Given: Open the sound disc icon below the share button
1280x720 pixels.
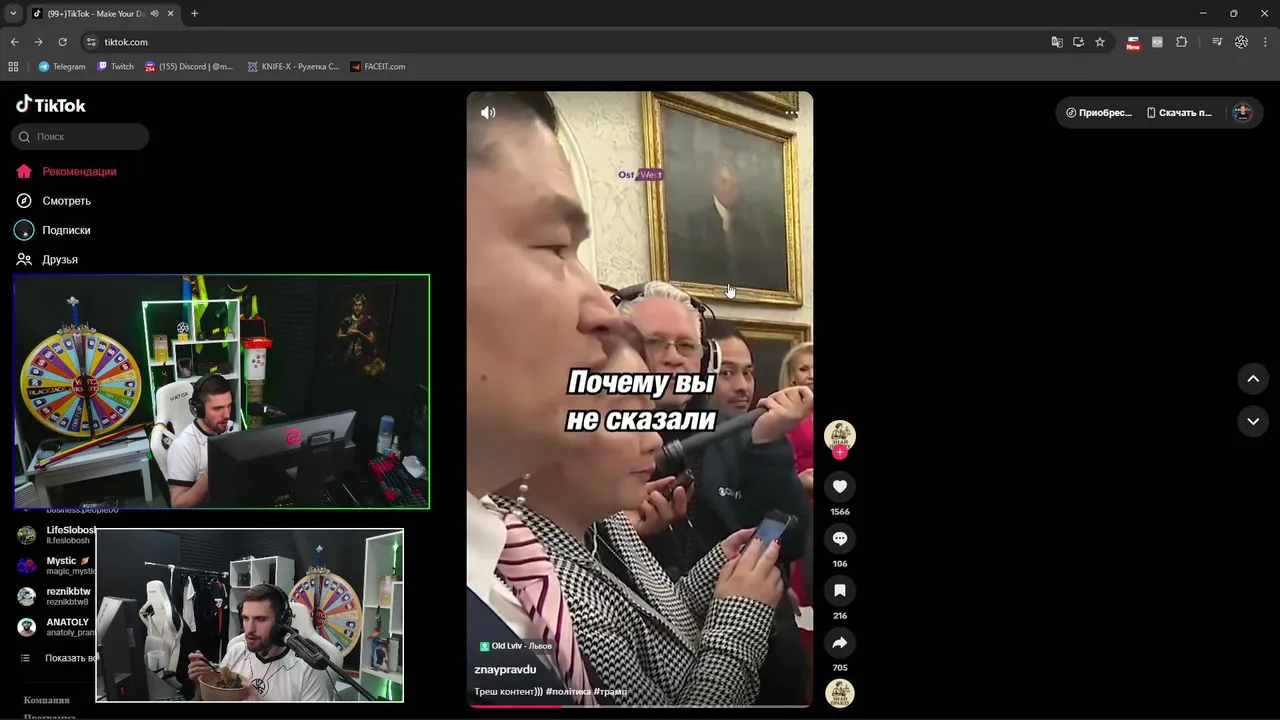Looking at the screenshot, I should (840, 693).
